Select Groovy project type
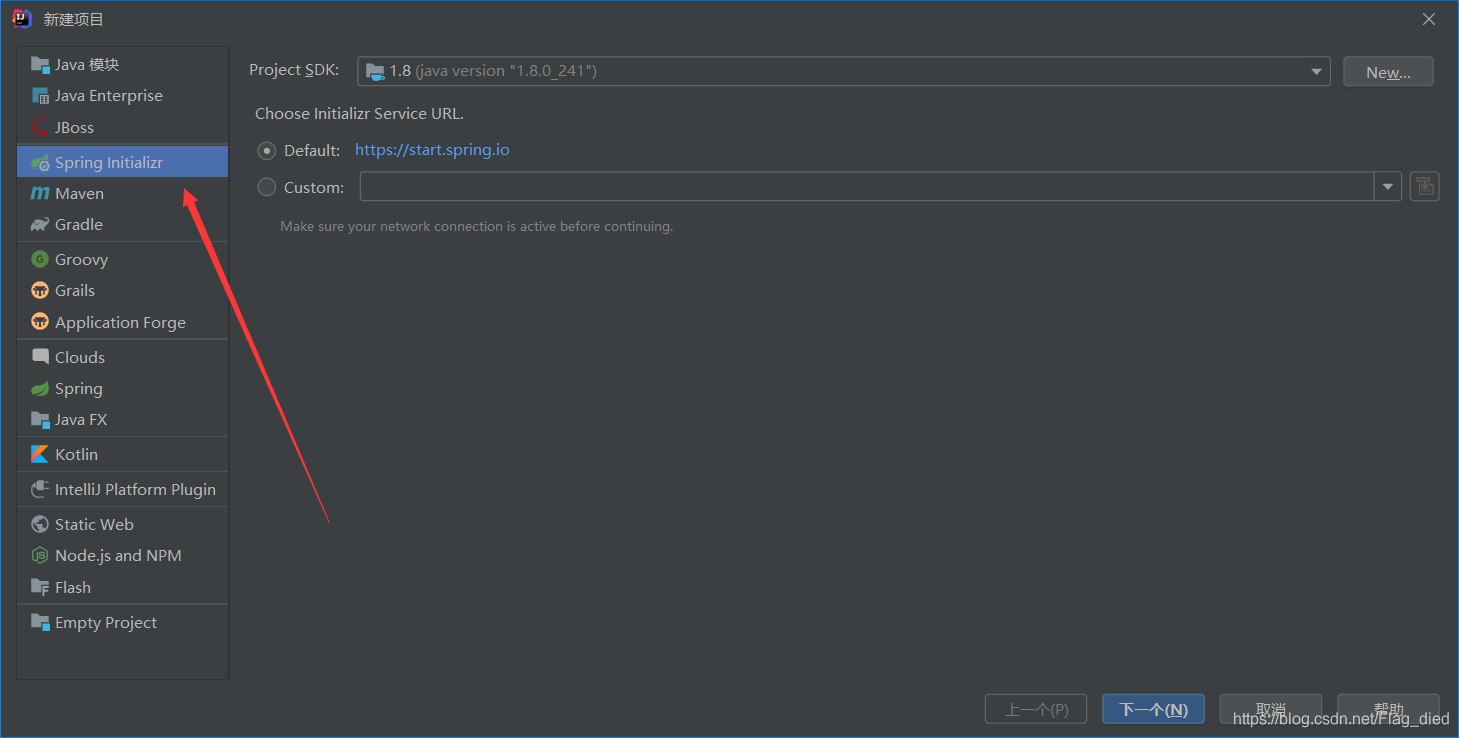Viewport: 1459px width, 738px height. [x=123, y=259]
